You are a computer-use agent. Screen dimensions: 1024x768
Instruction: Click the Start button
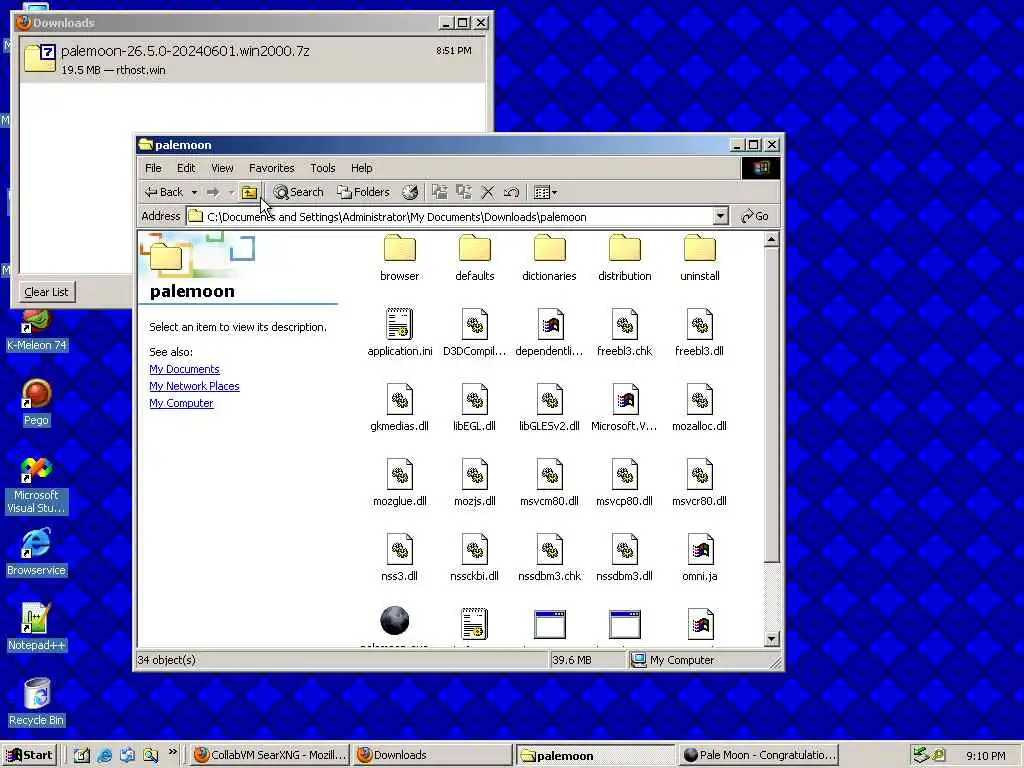point(29,755)
